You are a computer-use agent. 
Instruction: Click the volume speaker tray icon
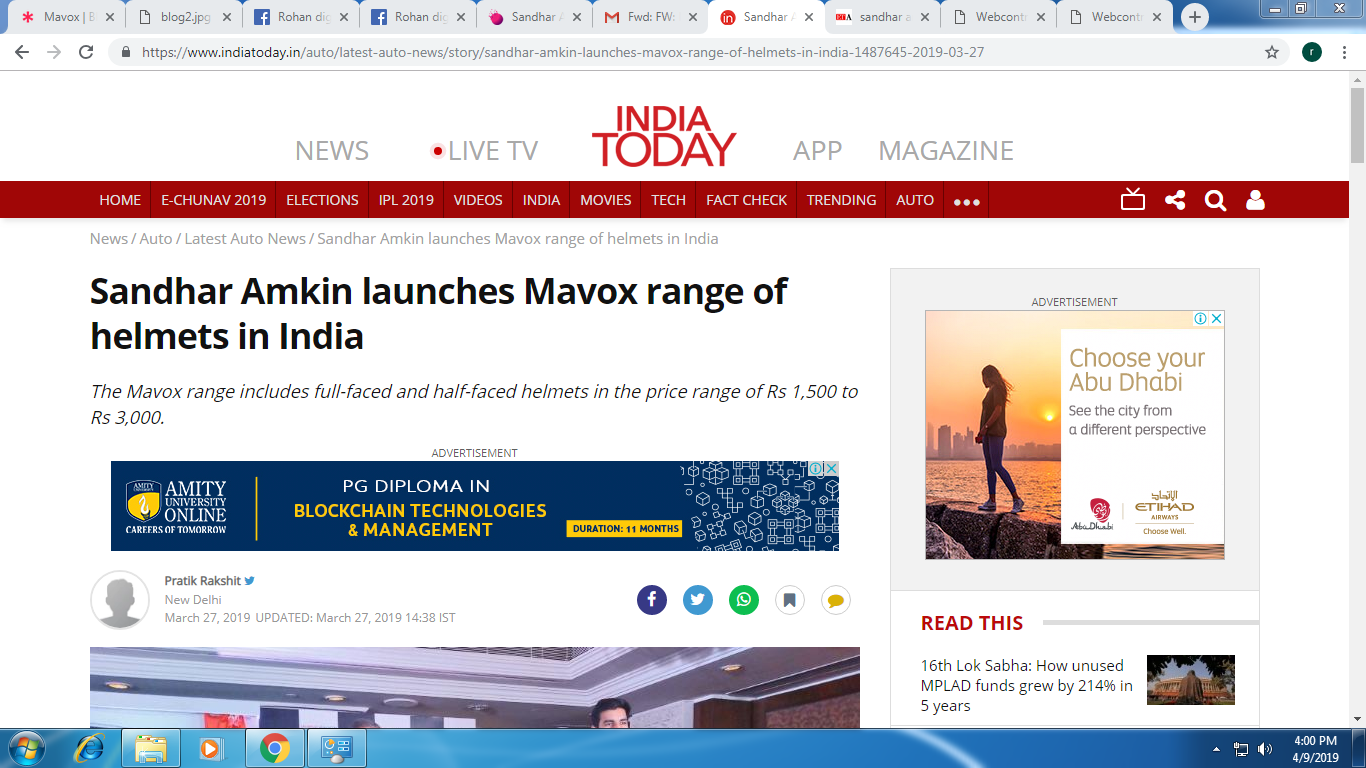[x=1265, y=749]
